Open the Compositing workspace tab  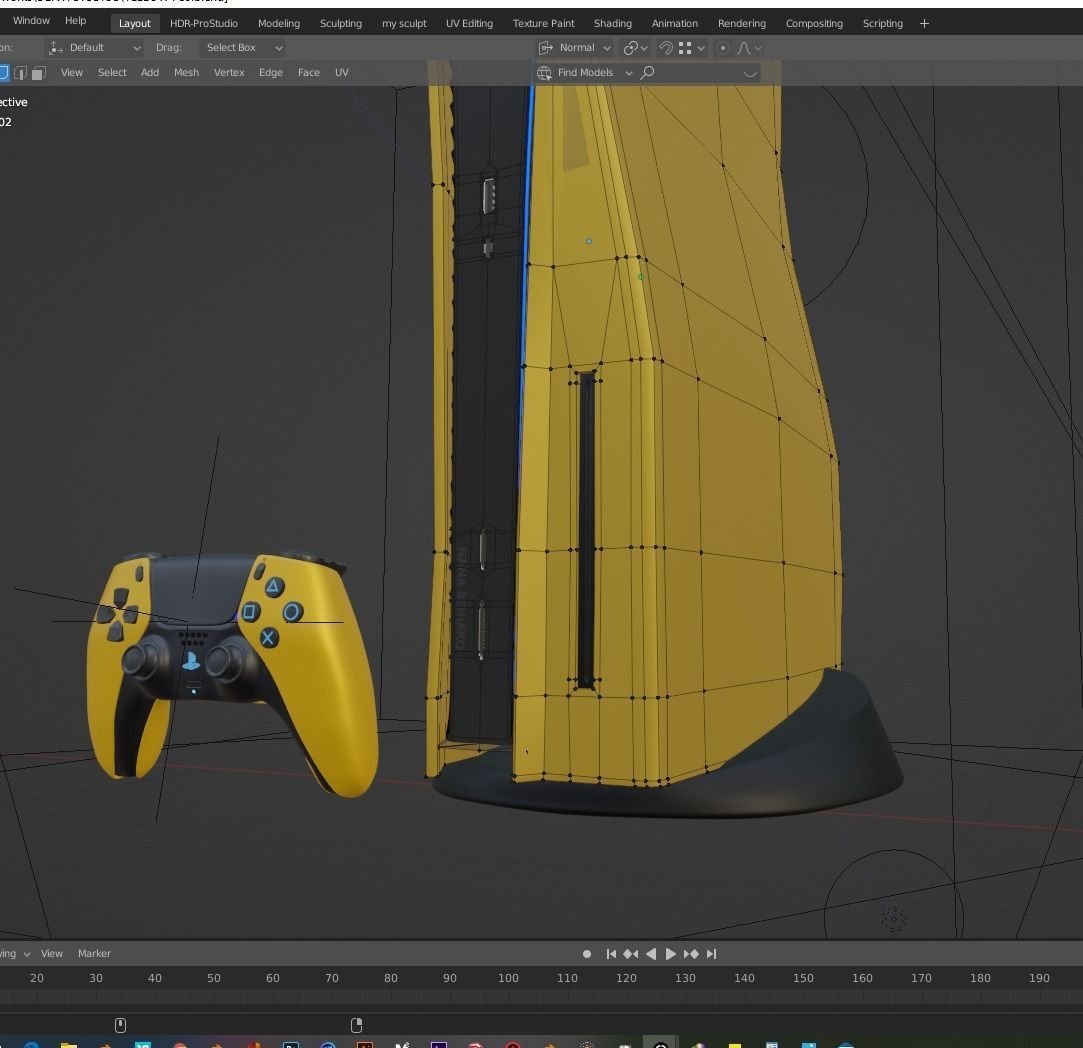pyautogui.click(x=814, y=23)
